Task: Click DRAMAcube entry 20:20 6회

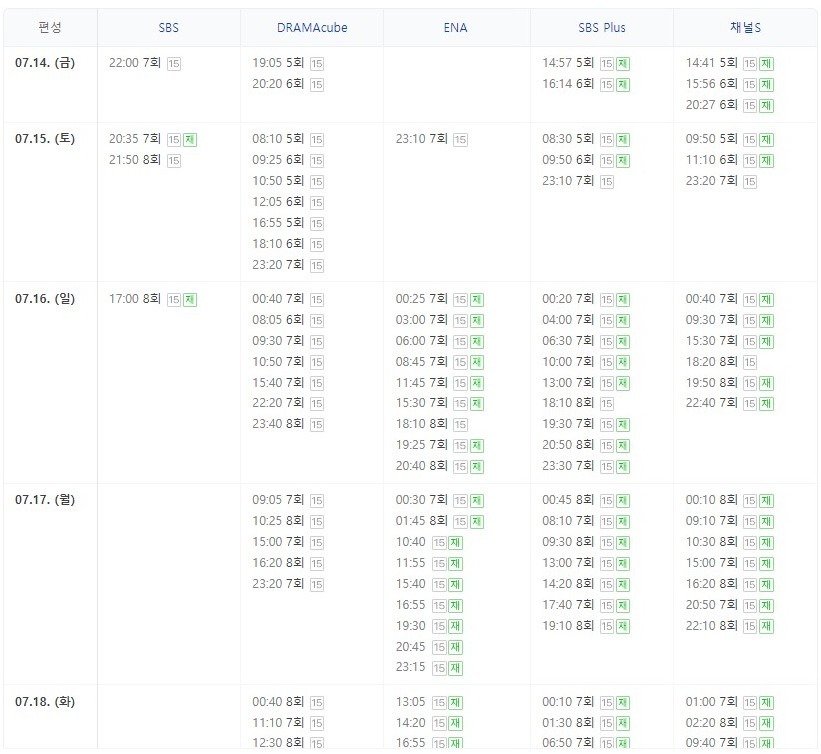Action: pos(278,84)
